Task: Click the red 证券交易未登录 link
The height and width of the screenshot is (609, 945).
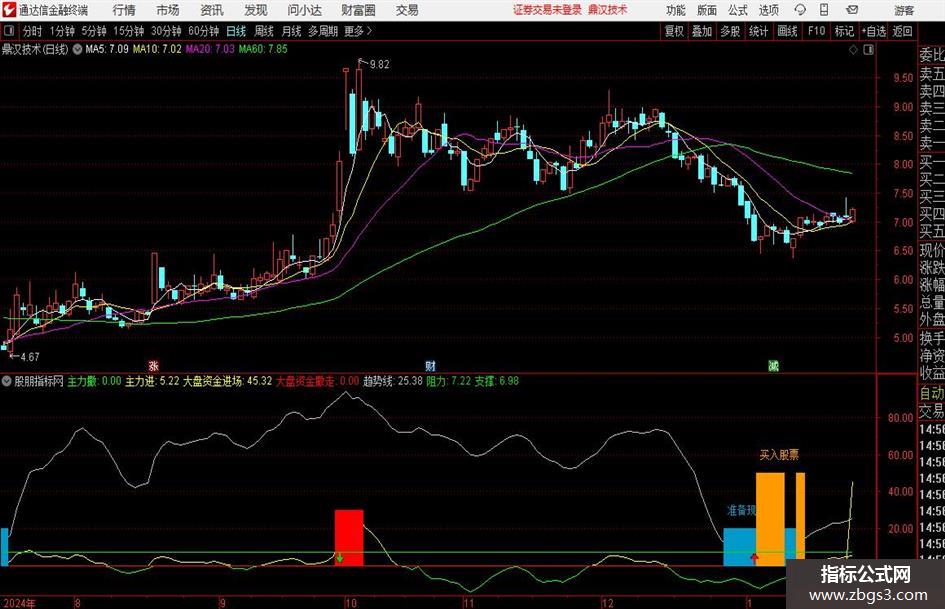Action: click(547, 10)
